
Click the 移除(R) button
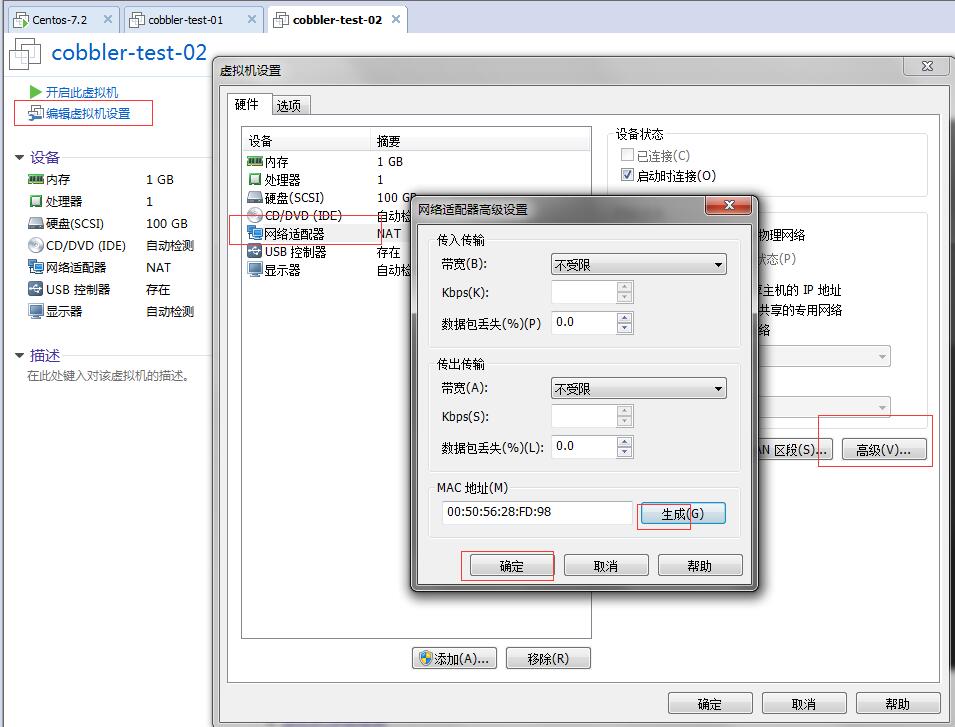coord(548,658)
